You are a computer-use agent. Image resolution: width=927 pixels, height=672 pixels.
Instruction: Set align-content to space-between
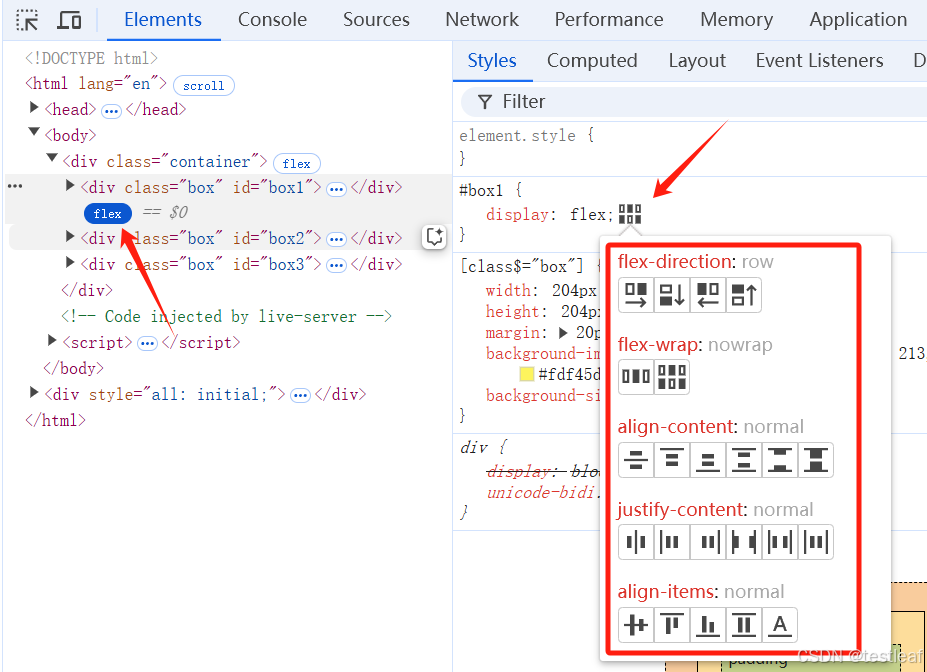point(780,460)
